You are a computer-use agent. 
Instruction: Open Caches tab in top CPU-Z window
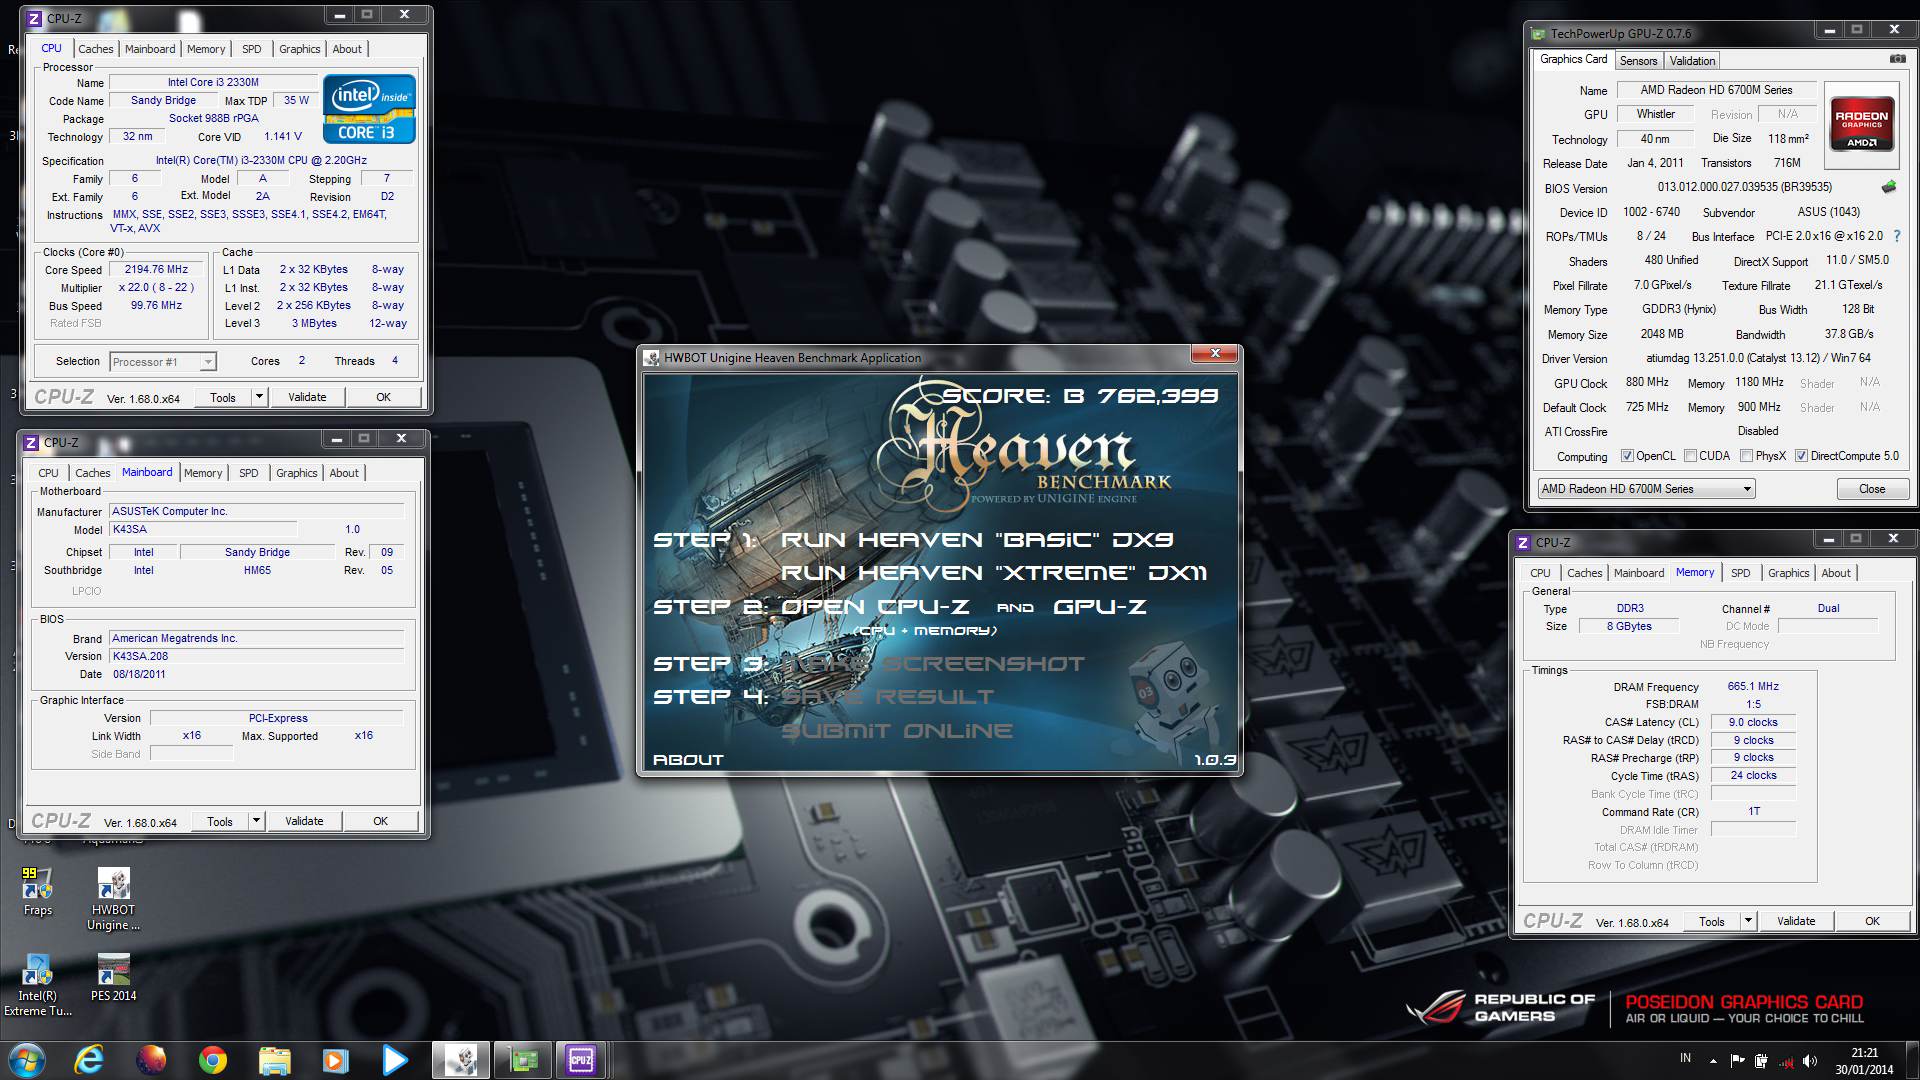click(x=96, y=49)
